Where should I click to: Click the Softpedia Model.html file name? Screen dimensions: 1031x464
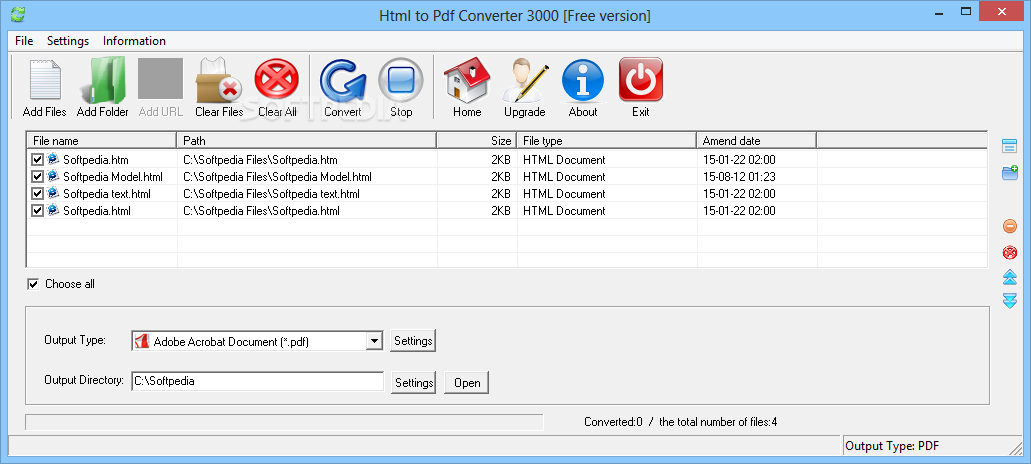(x=112, y=177)
